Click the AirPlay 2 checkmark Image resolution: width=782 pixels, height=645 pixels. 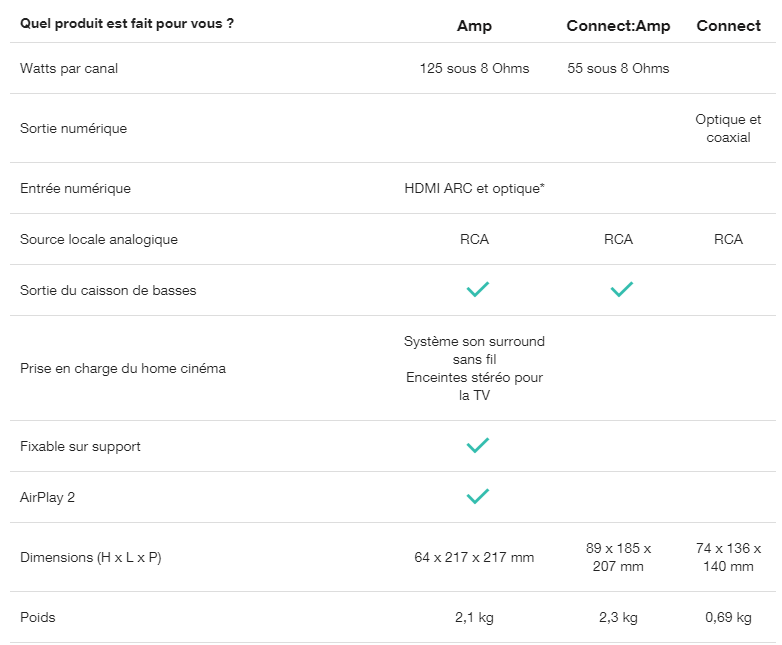click(477, 496)
